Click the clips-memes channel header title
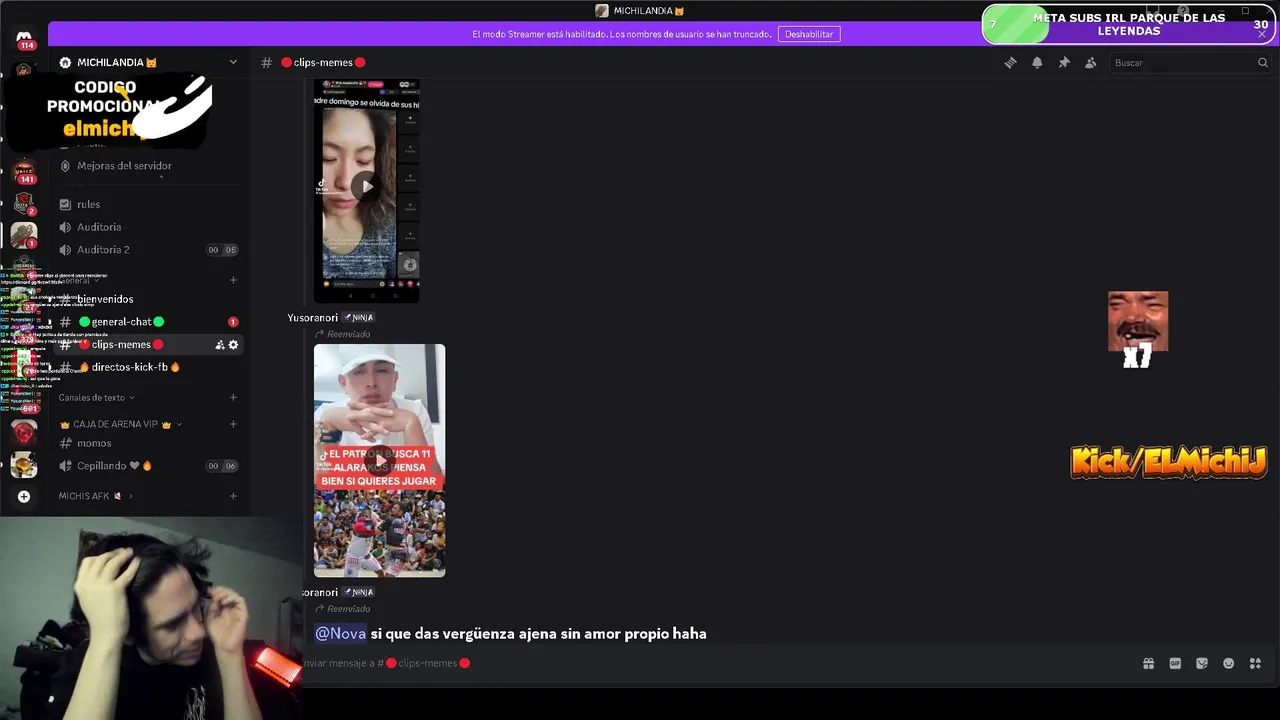This screenshot has width=1280, height=720. [x=323, y=62]
